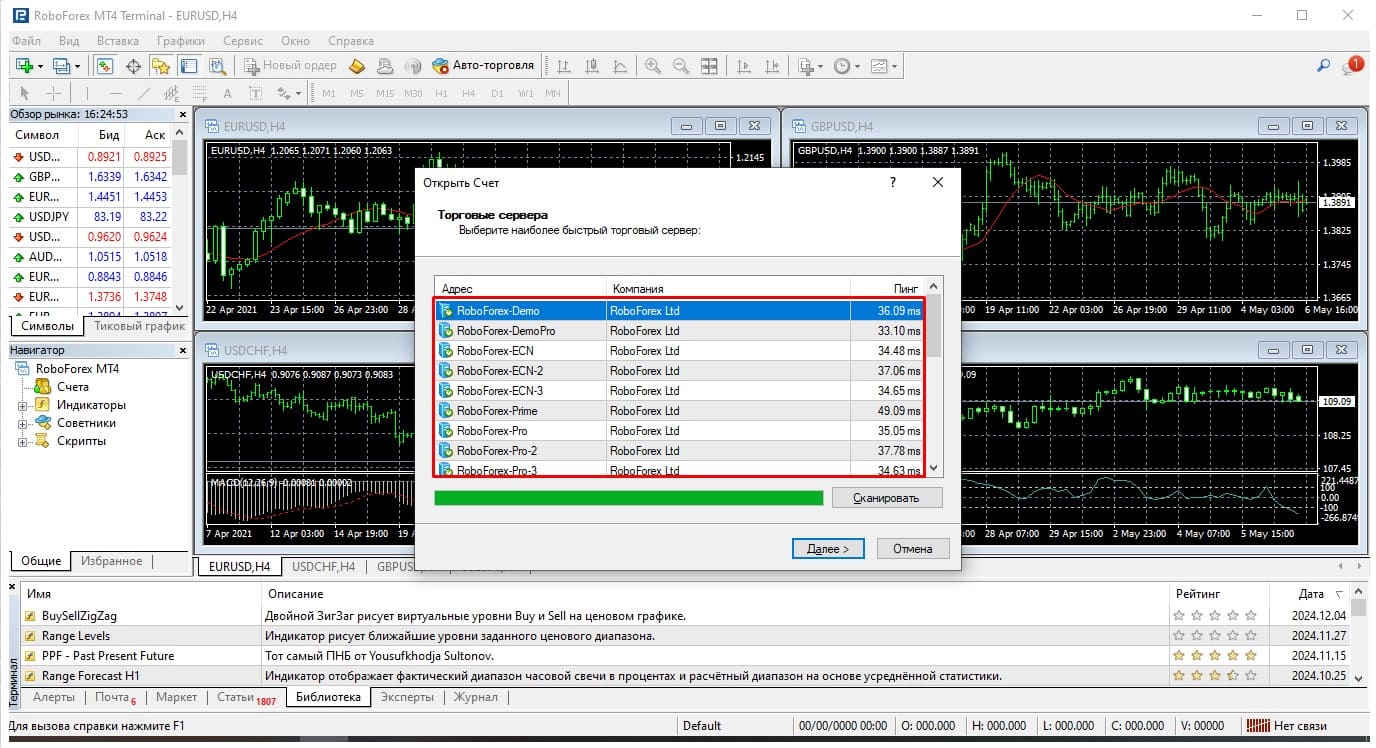The image size is (1376, 748).
Task: Open the Эксперты tab in Terminal
Action: (407, 697)
